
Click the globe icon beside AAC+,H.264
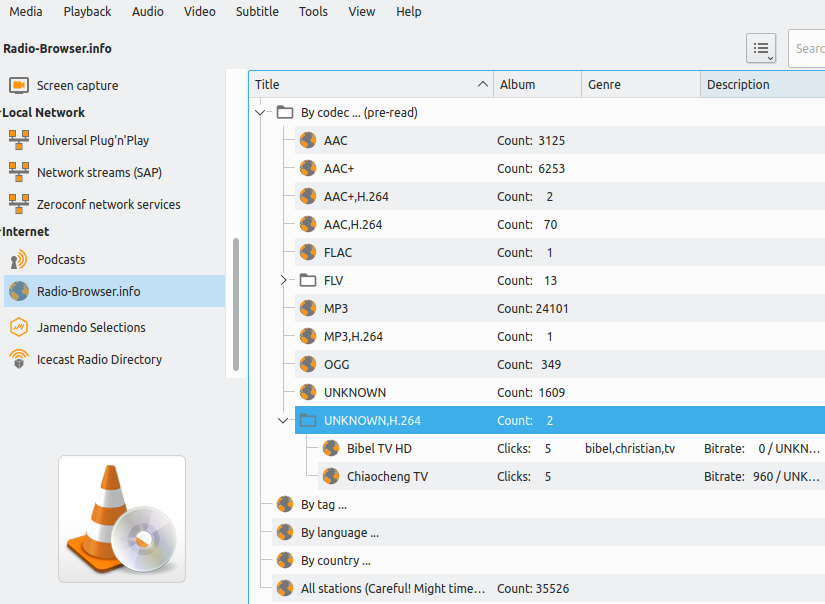click(x=308, y=196)
